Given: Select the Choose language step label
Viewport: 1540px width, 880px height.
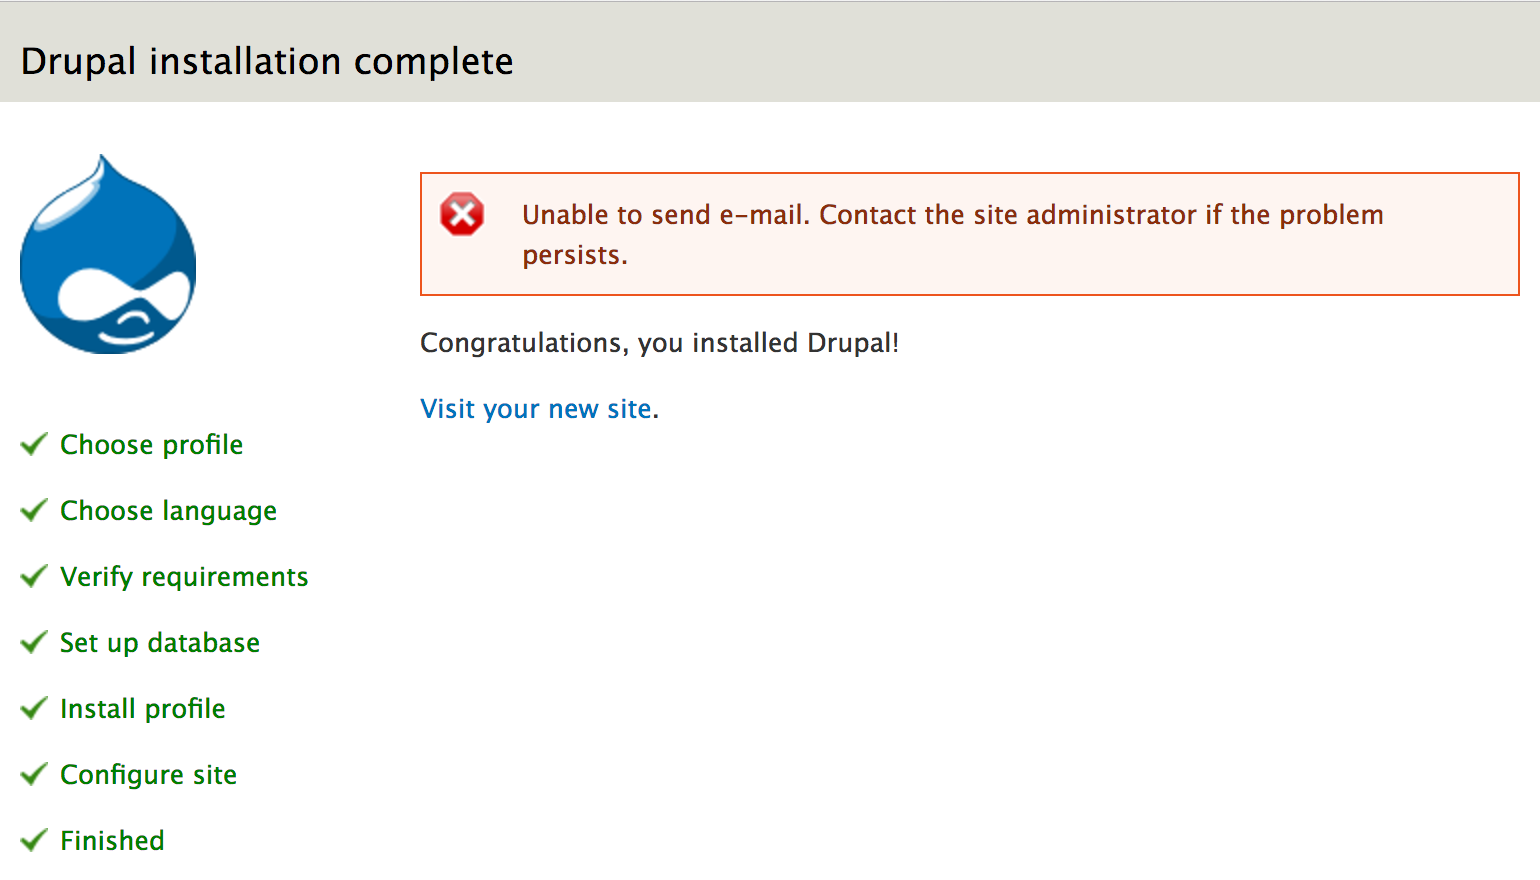Looking at the screenshot, I should coord(168,510).
